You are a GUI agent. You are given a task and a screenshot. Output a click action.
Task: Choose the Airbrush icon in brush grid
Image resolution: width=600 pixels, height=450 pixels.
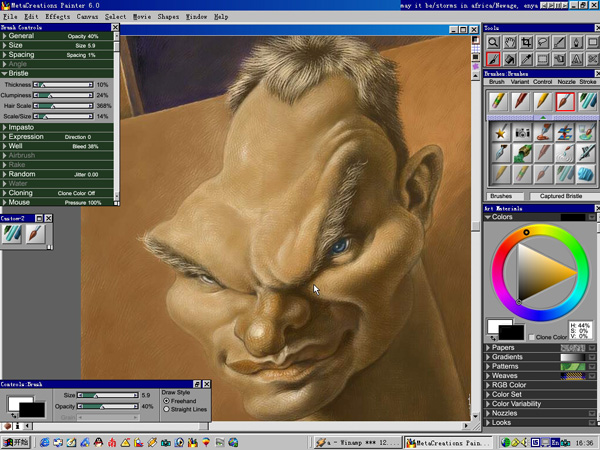[x=586, y=153]
